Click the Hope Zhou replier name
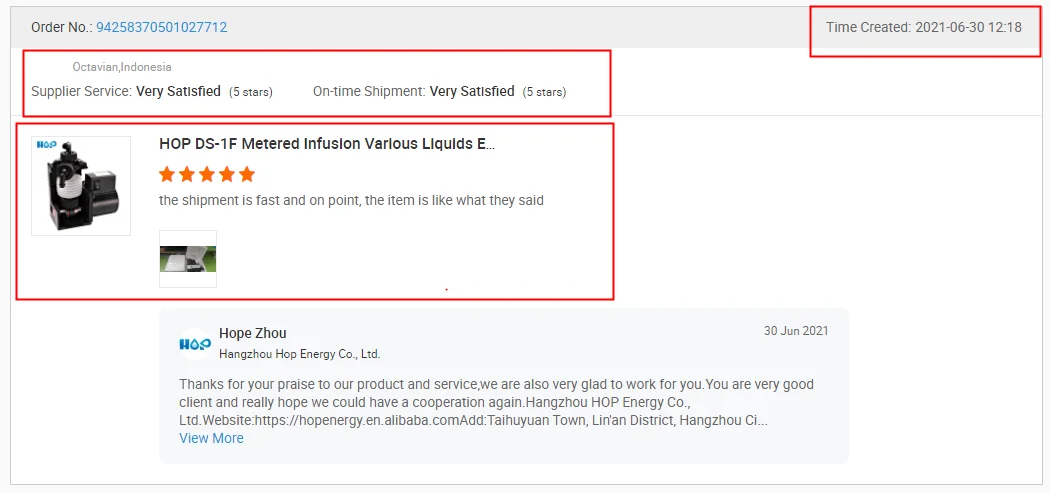The width and height of the screenshot is (1050, 493). pos(253,333)
